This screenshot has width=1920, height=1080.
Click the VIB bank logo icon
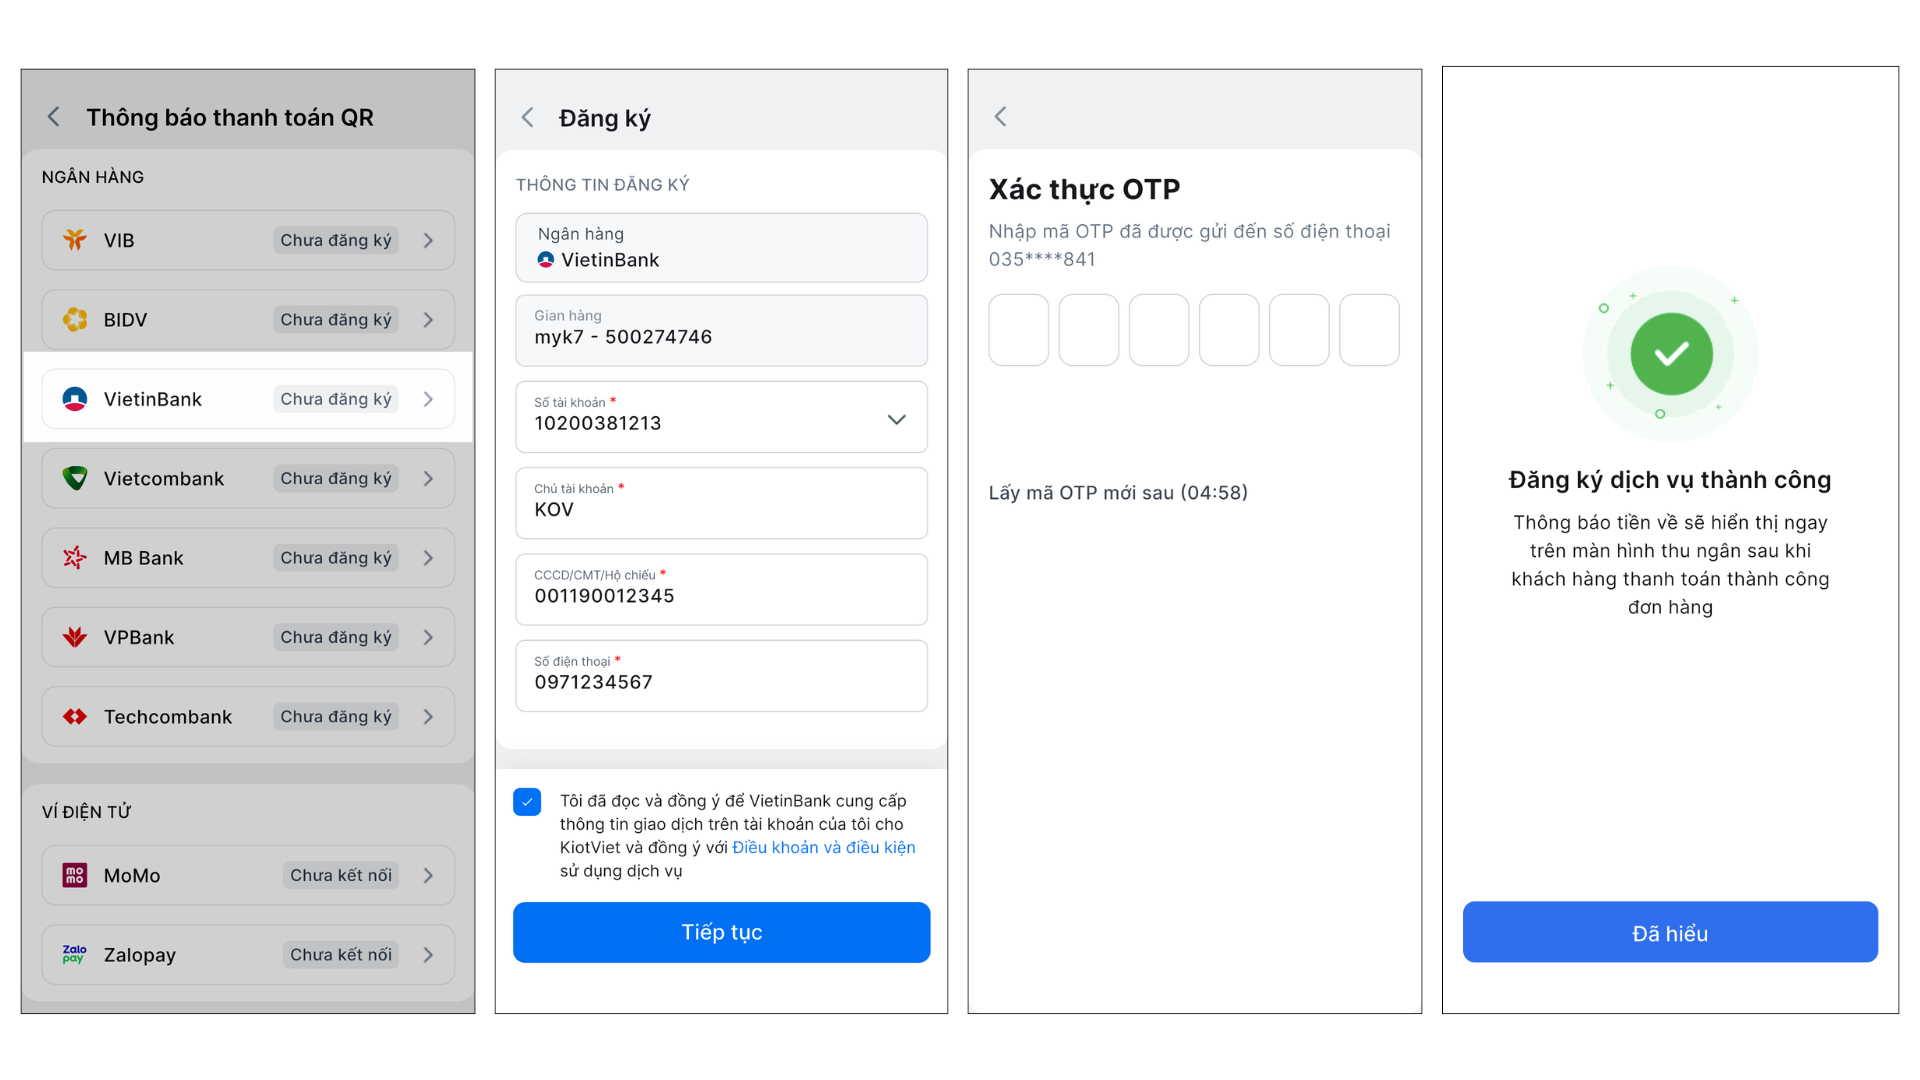click(75, 240)
